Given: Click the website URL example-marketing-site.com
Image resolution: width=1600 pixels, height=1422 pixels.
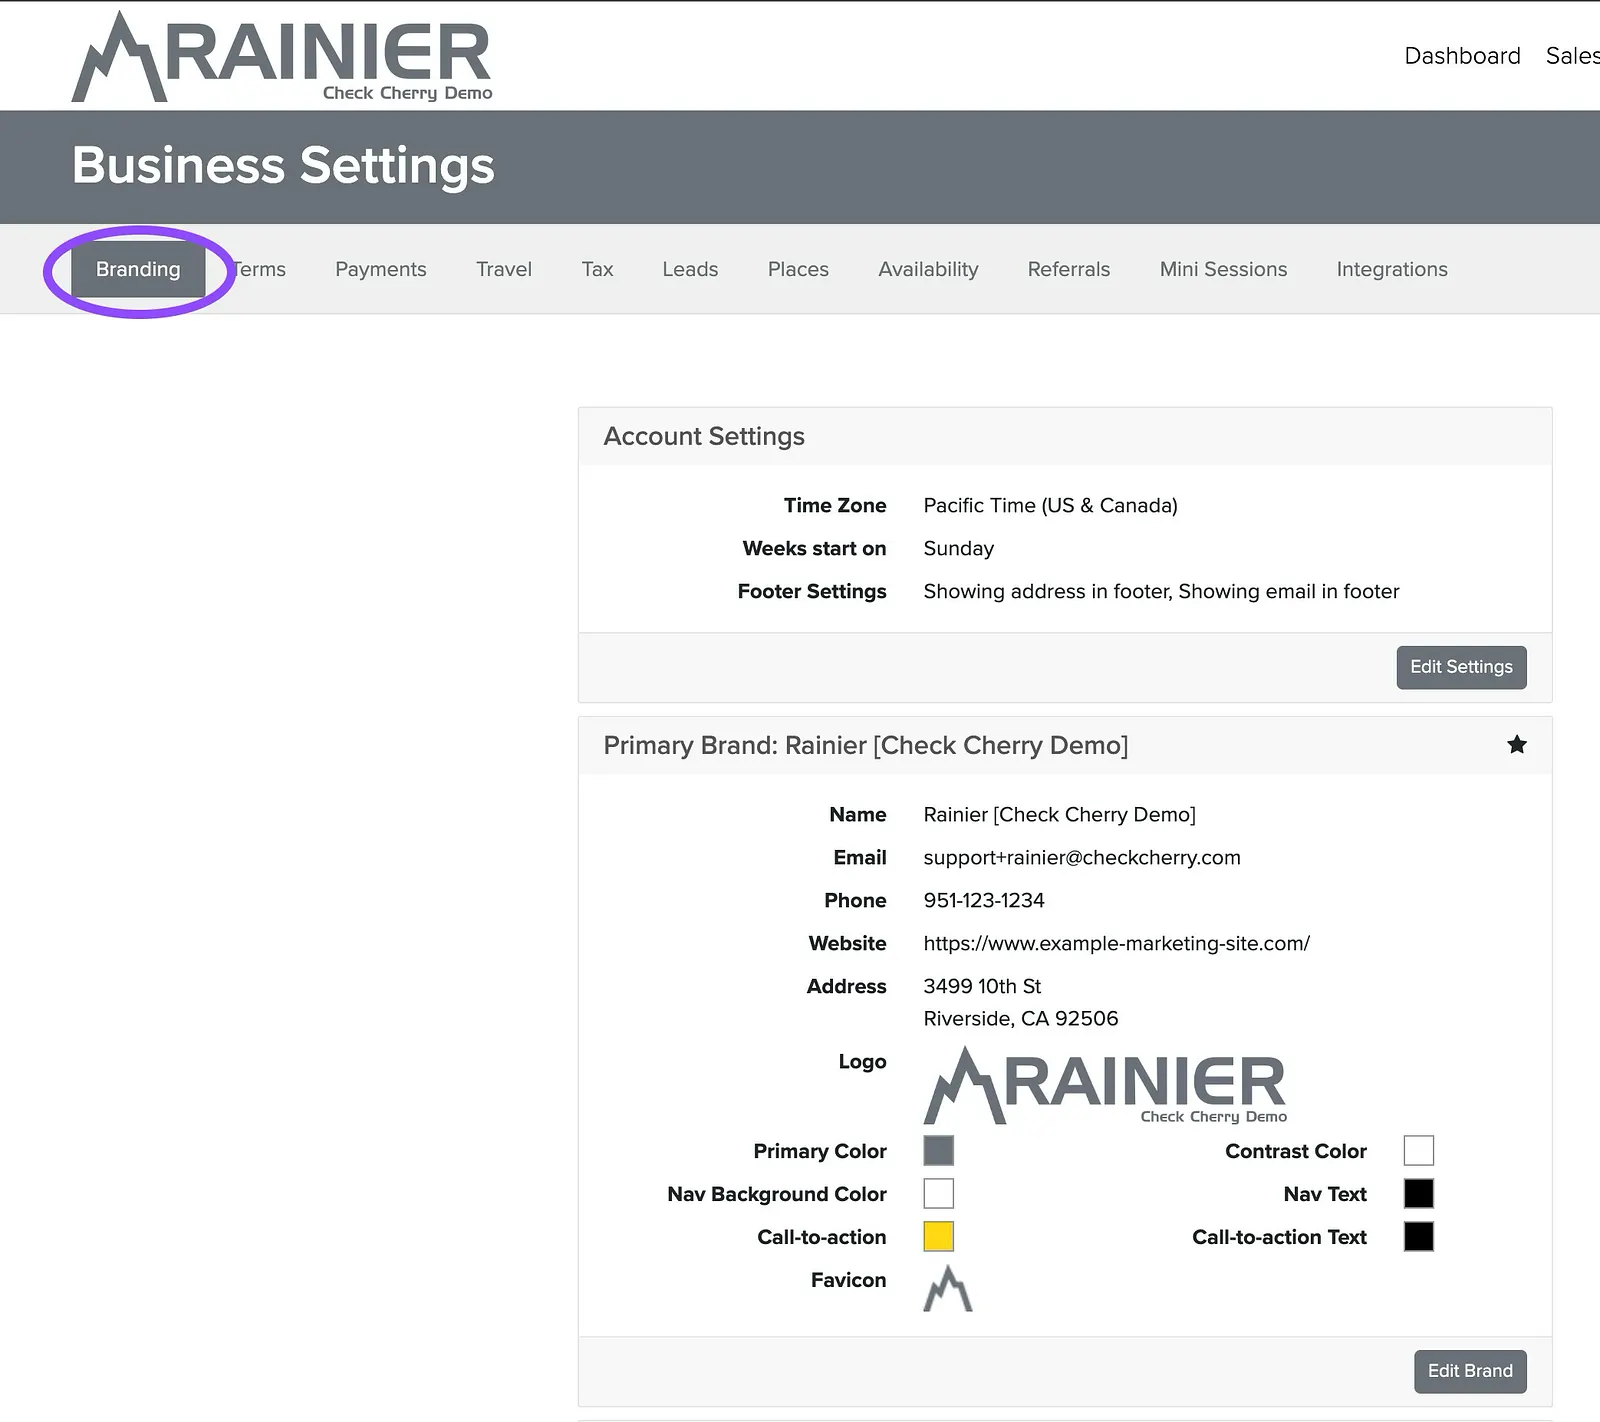Looking at the screenshot, I should (x=1116, y=944).
